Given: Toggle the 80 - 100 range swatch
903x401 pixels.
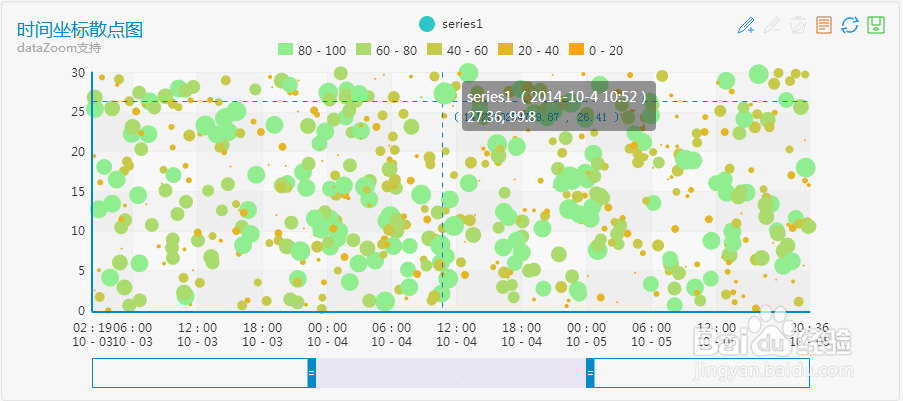Looking at the screenshot, I should coord(286,50).
